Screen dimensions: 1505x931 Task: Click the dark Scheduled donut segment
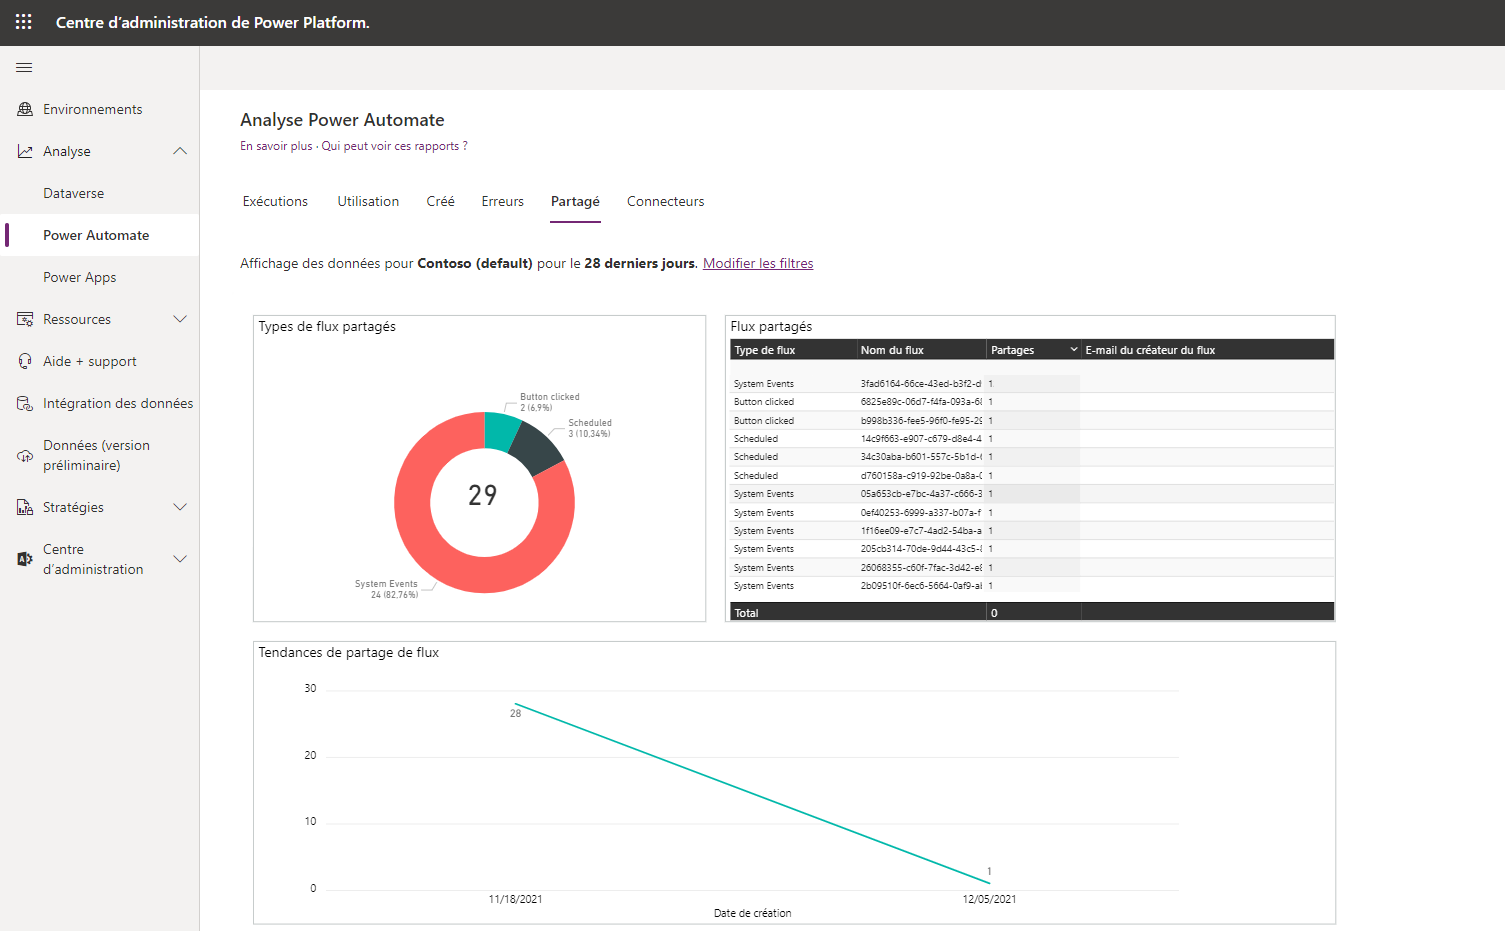537,449
